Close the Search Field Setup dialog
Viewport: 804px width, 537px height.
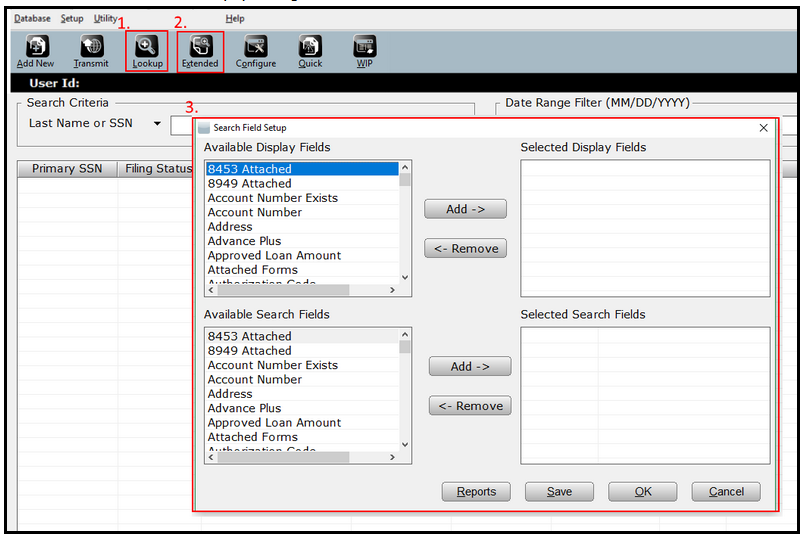[764, 128]
